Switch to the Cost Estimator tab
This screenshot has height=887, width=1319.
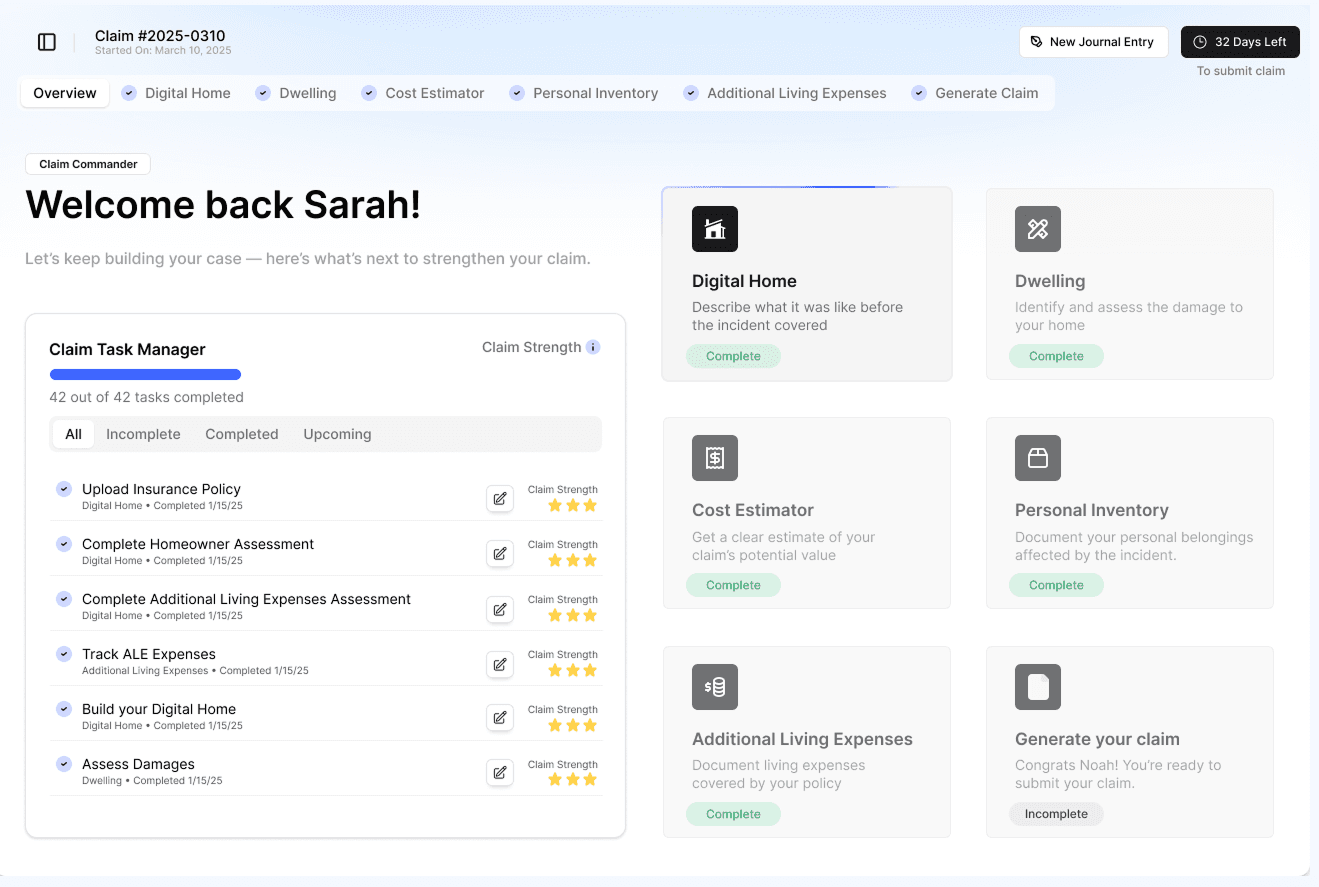tap(434, 93)
